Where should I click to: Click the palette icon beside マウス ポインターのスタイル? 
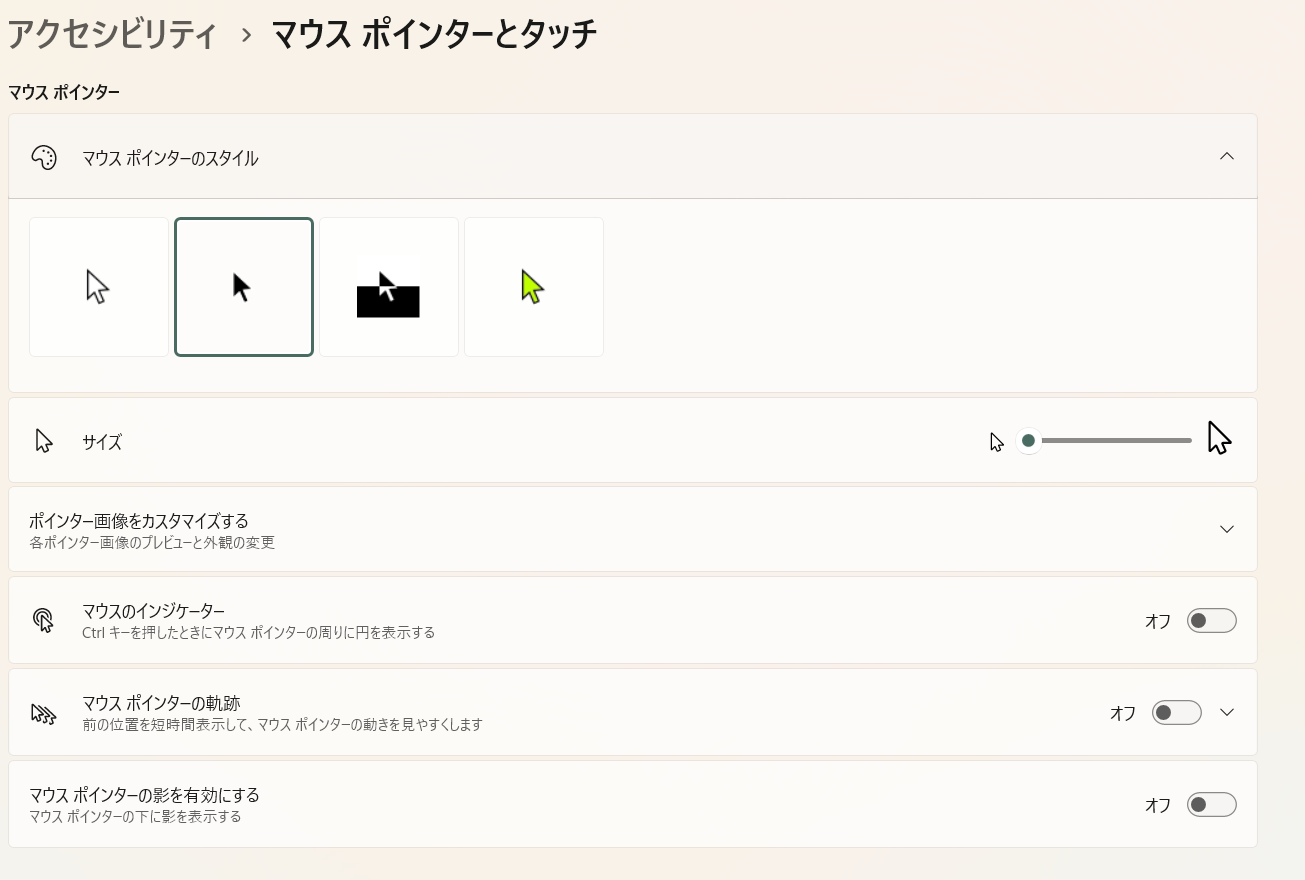(x=44, y=158)
